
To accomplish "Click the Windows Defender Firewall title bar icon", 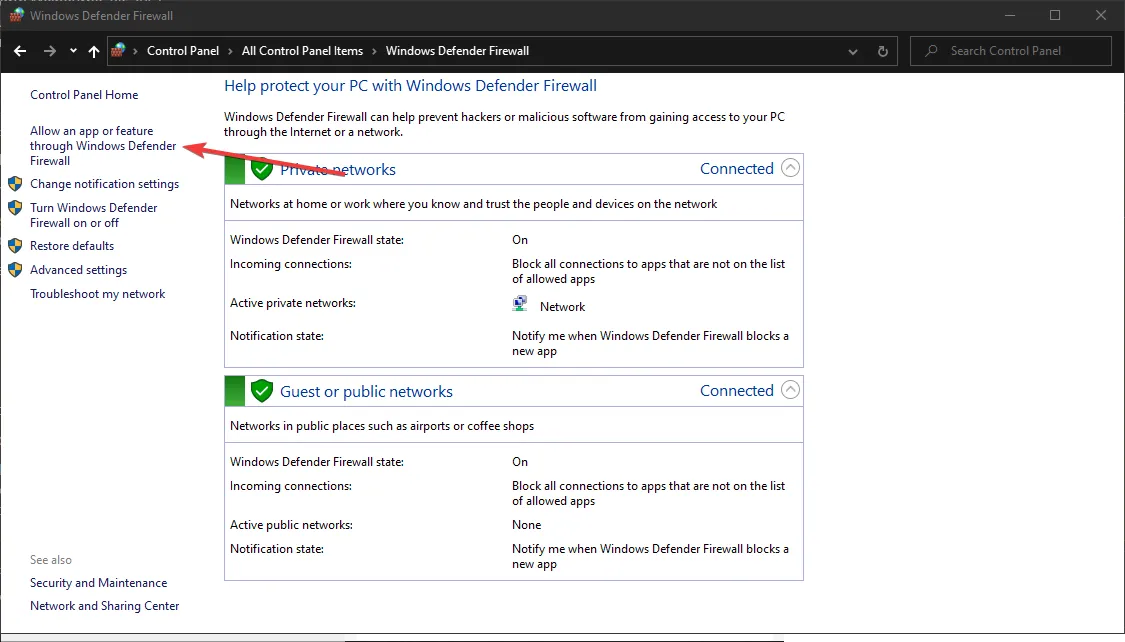I will 16,15.
